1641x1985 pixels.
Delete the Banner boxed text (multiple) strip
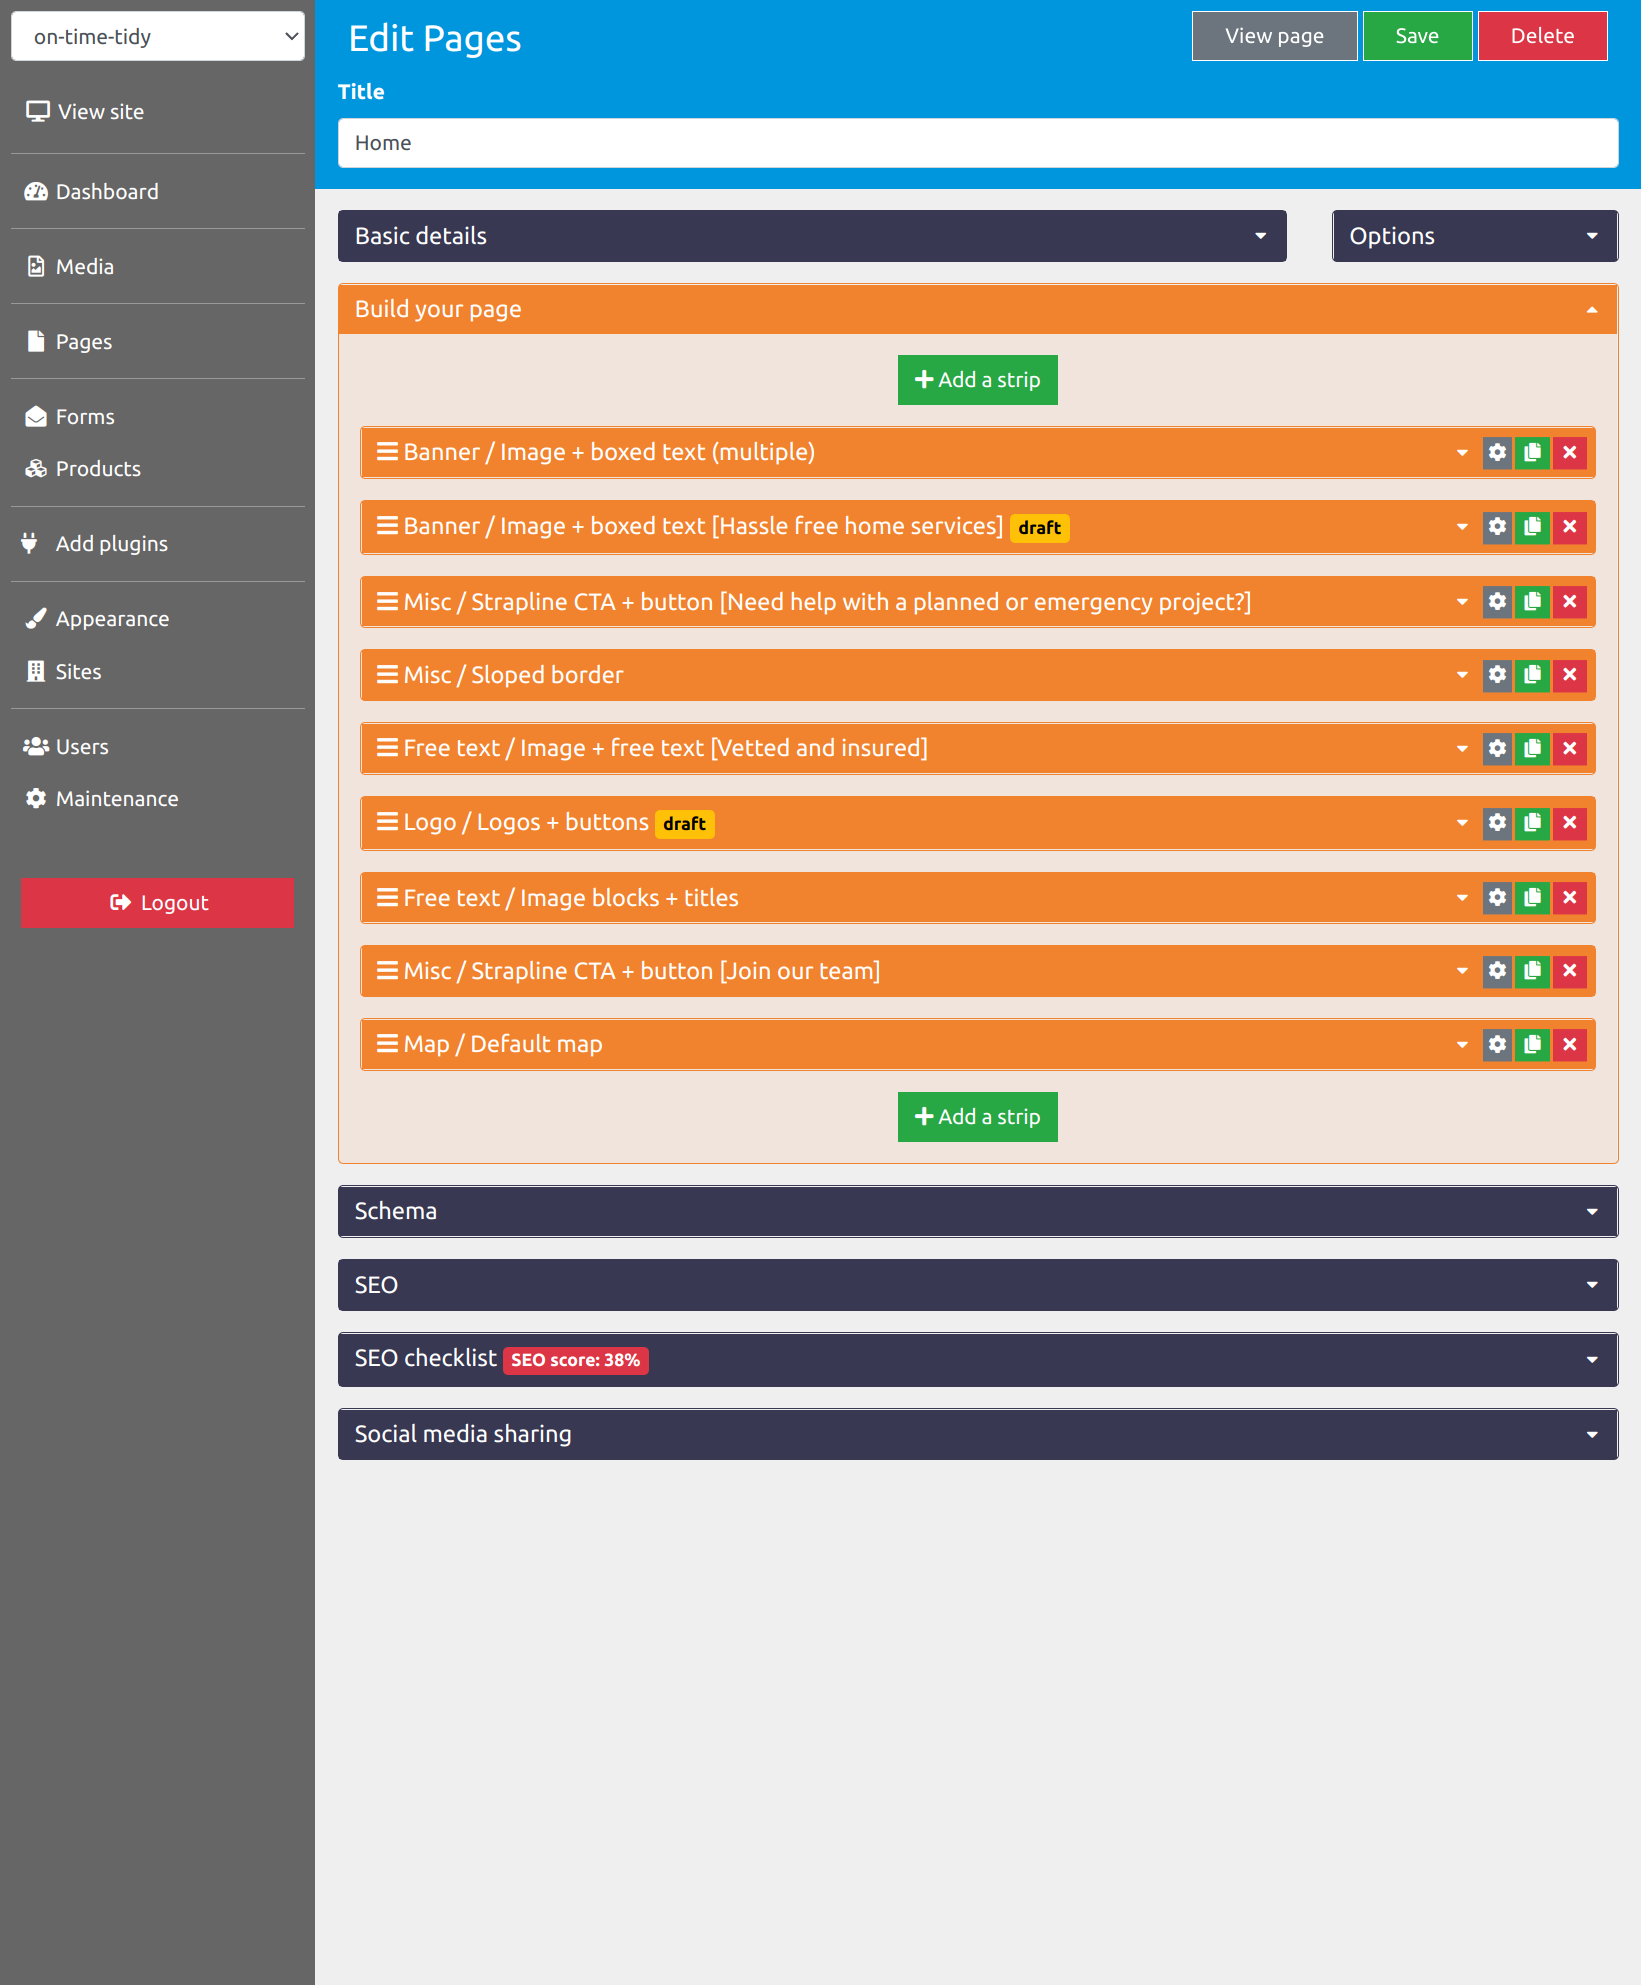click(x=1570, y=453)
